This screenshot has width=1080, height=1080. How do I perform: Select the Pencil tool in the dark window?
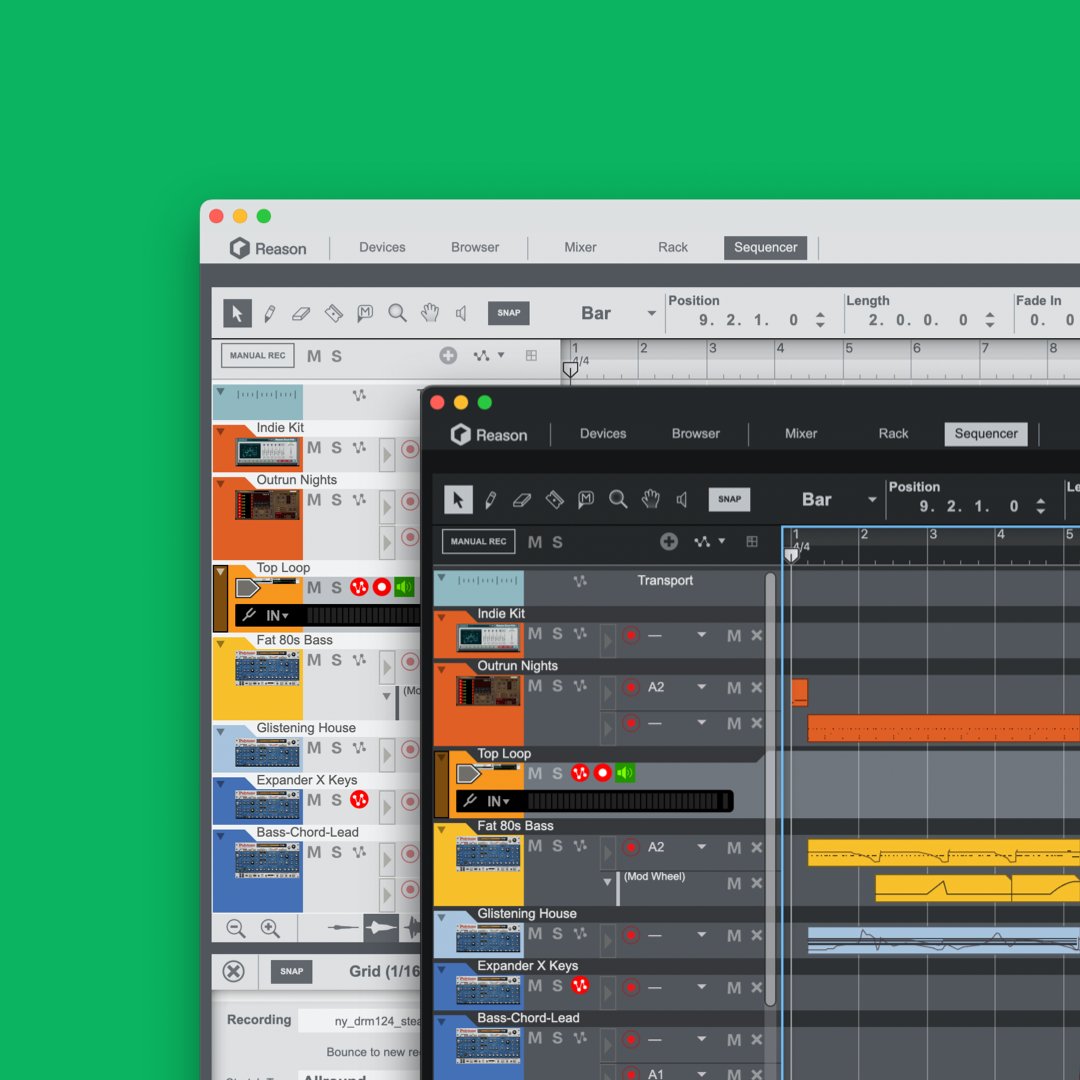tap(490, 499)
